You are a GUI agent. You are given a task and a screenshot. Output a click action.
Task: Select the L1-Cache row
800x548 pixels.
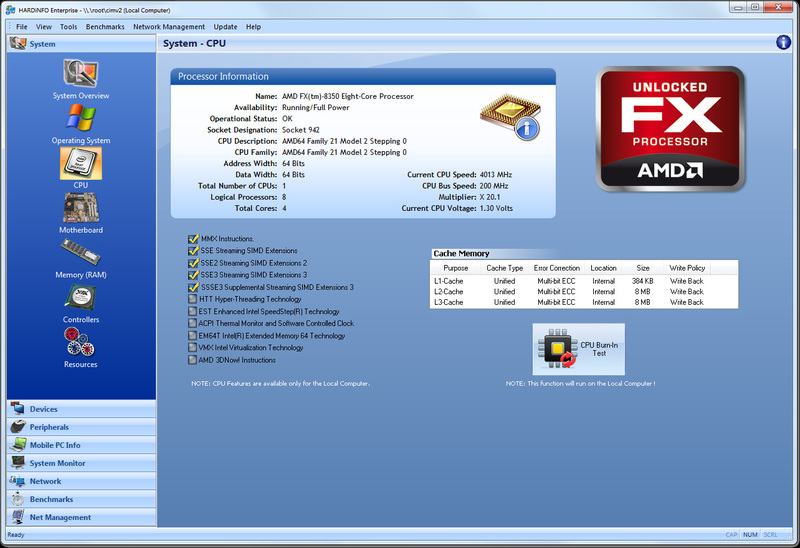584,281
